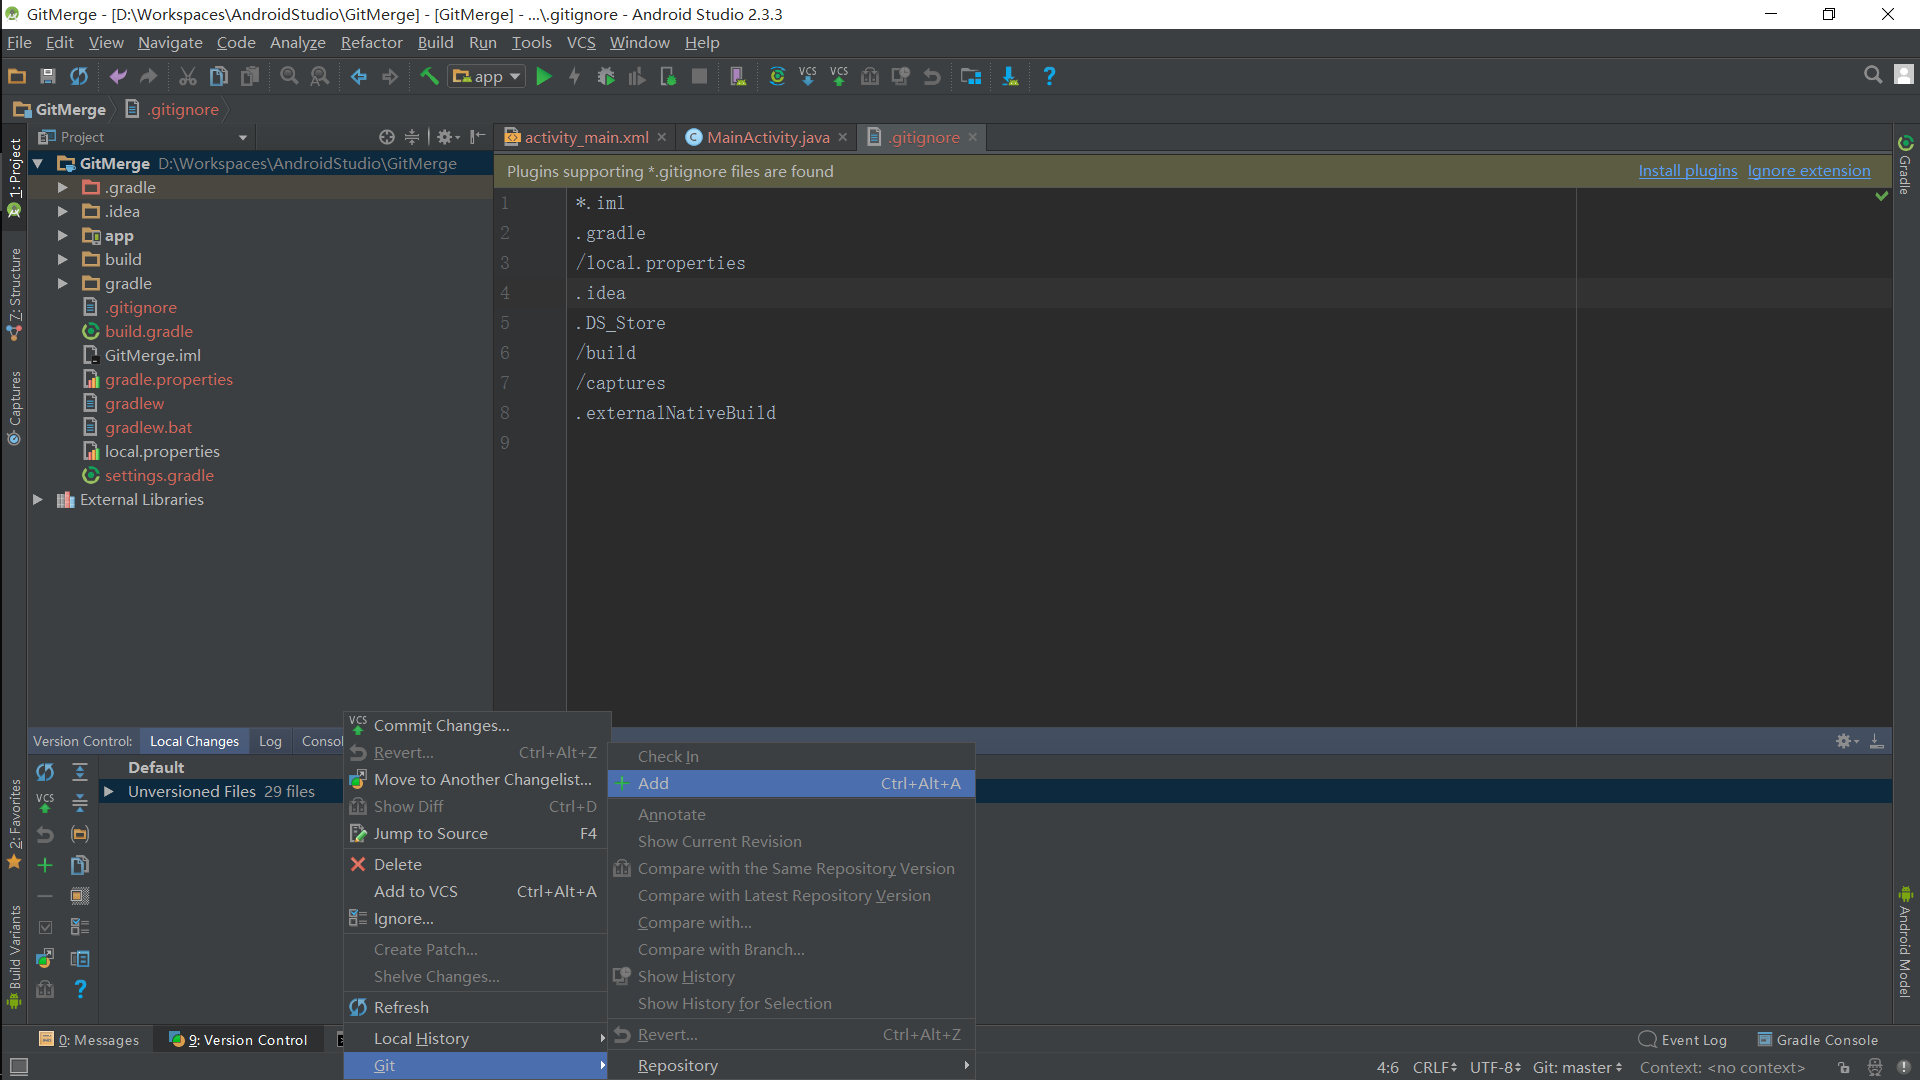Expand the Unversioned Files list
This screenshot has width=1920, height=1080.
click(x=109, y=792)
